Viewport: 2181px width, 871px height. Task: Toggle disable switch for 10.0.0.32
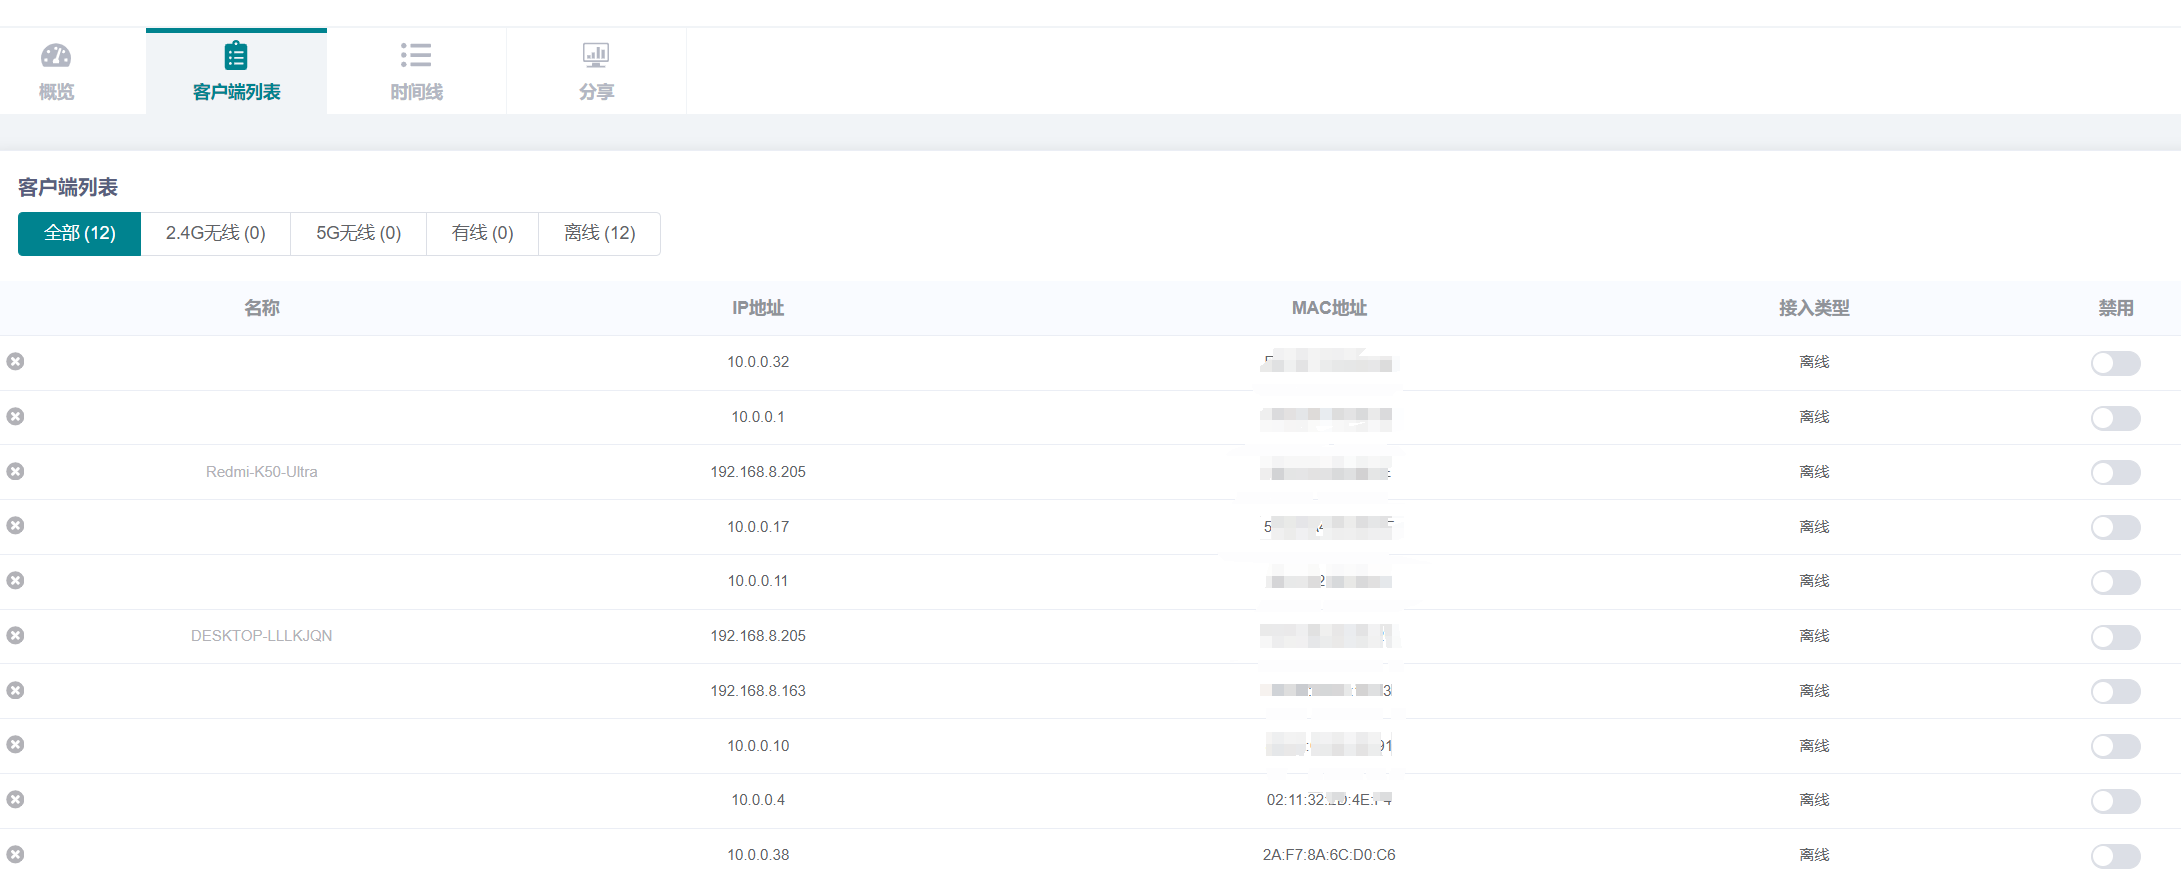coord(2115,363)
